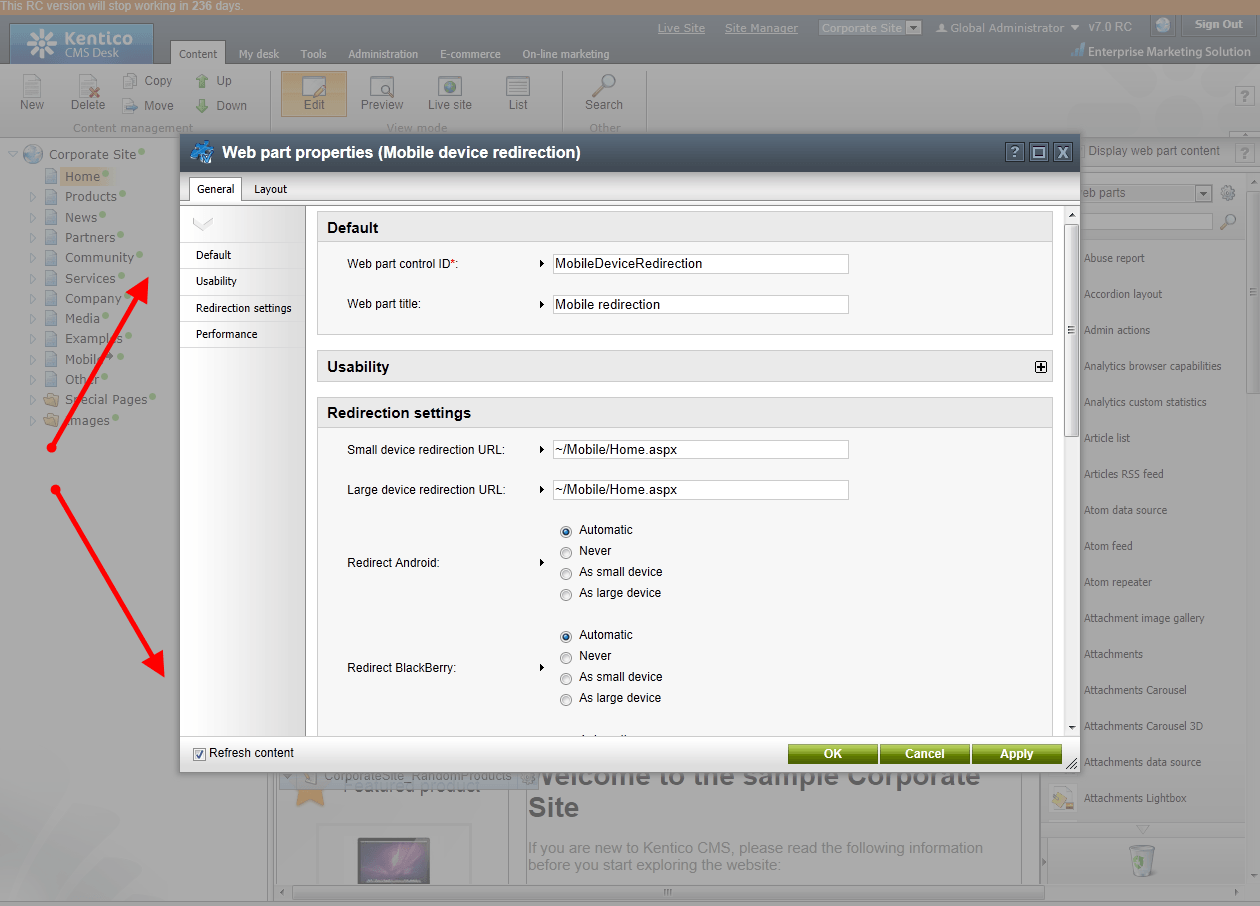Select Automatic for Redirect BlackBerry
1260x906 pixels.
click(x=566, y=636)
